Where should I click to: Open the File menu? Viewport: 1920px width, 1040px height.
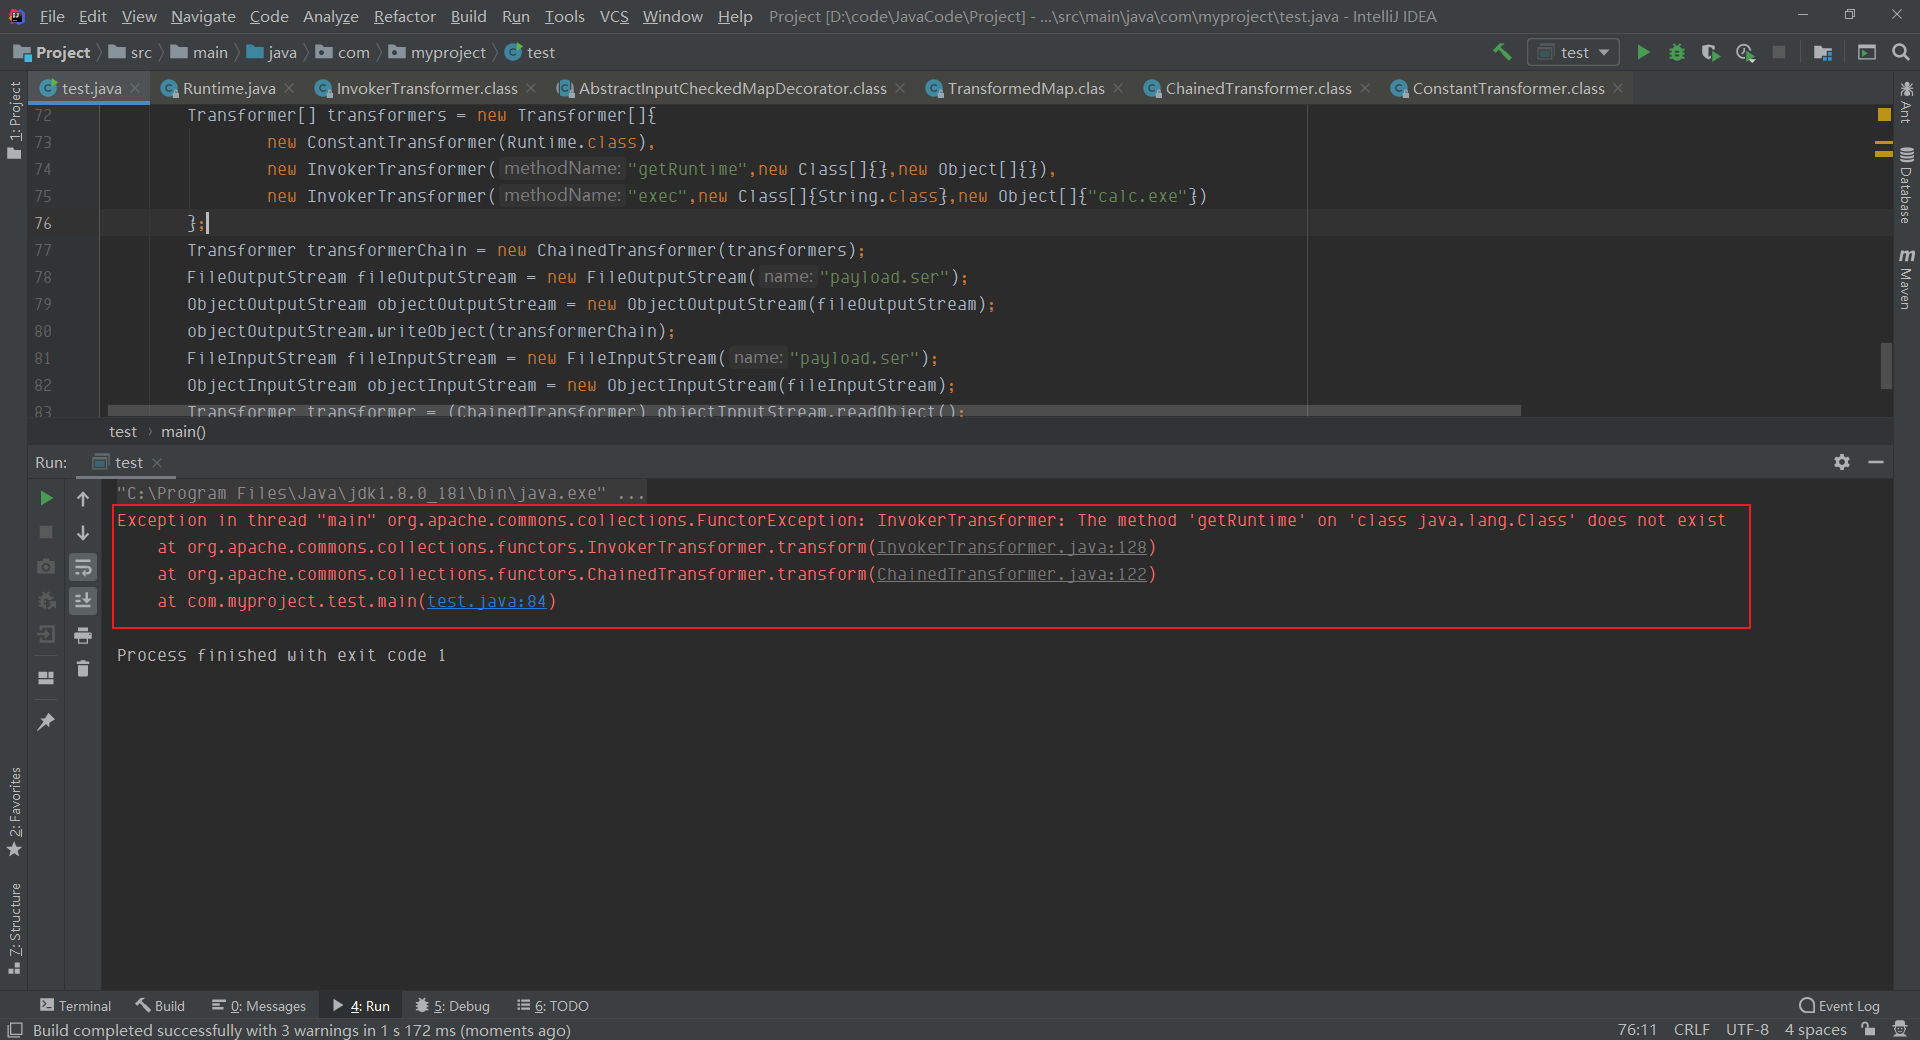[52, 16]
